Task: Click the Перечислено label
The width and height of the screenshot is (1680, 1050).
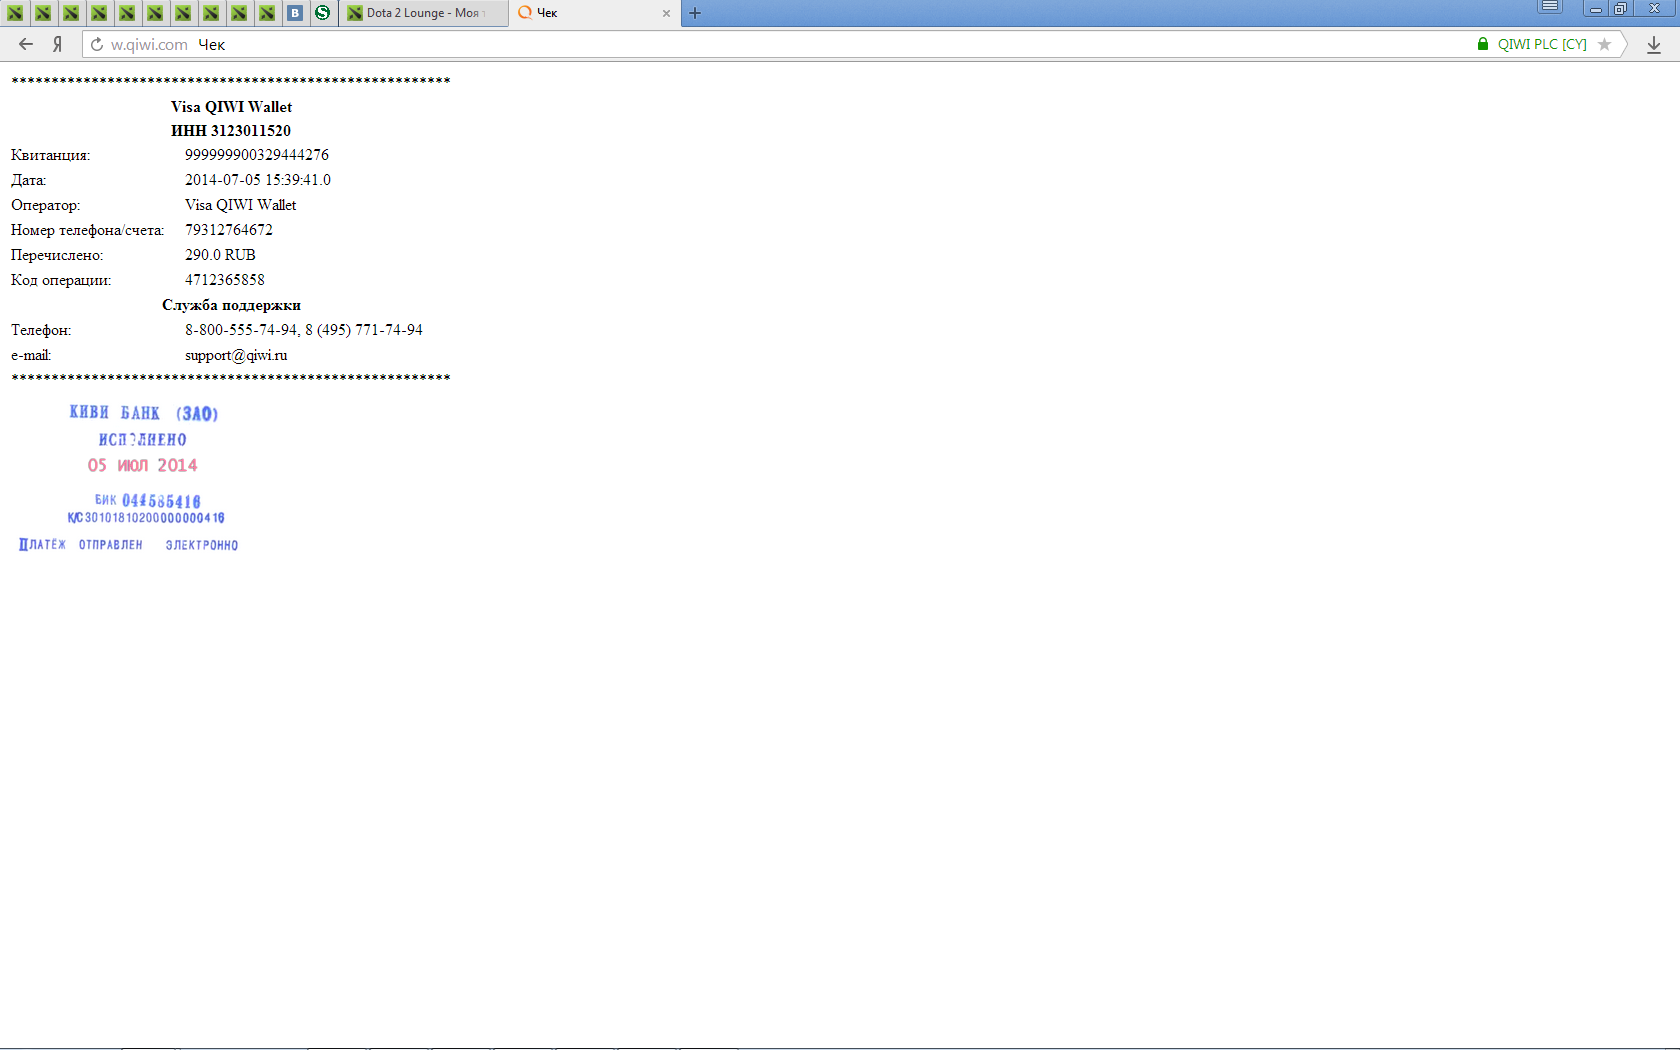Action: tap(57, 255)
